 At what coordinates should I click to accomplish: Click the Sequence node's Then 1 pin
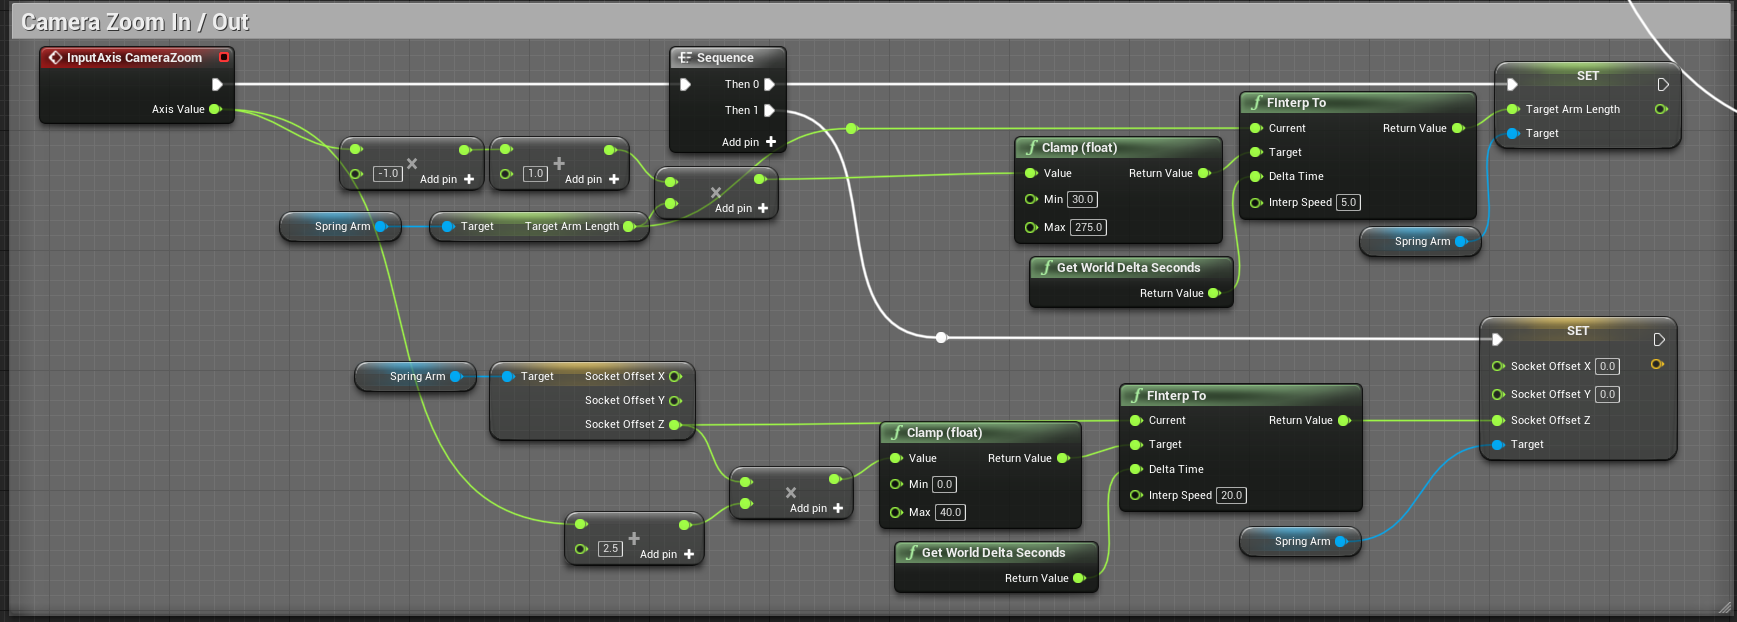coord(769,111)
